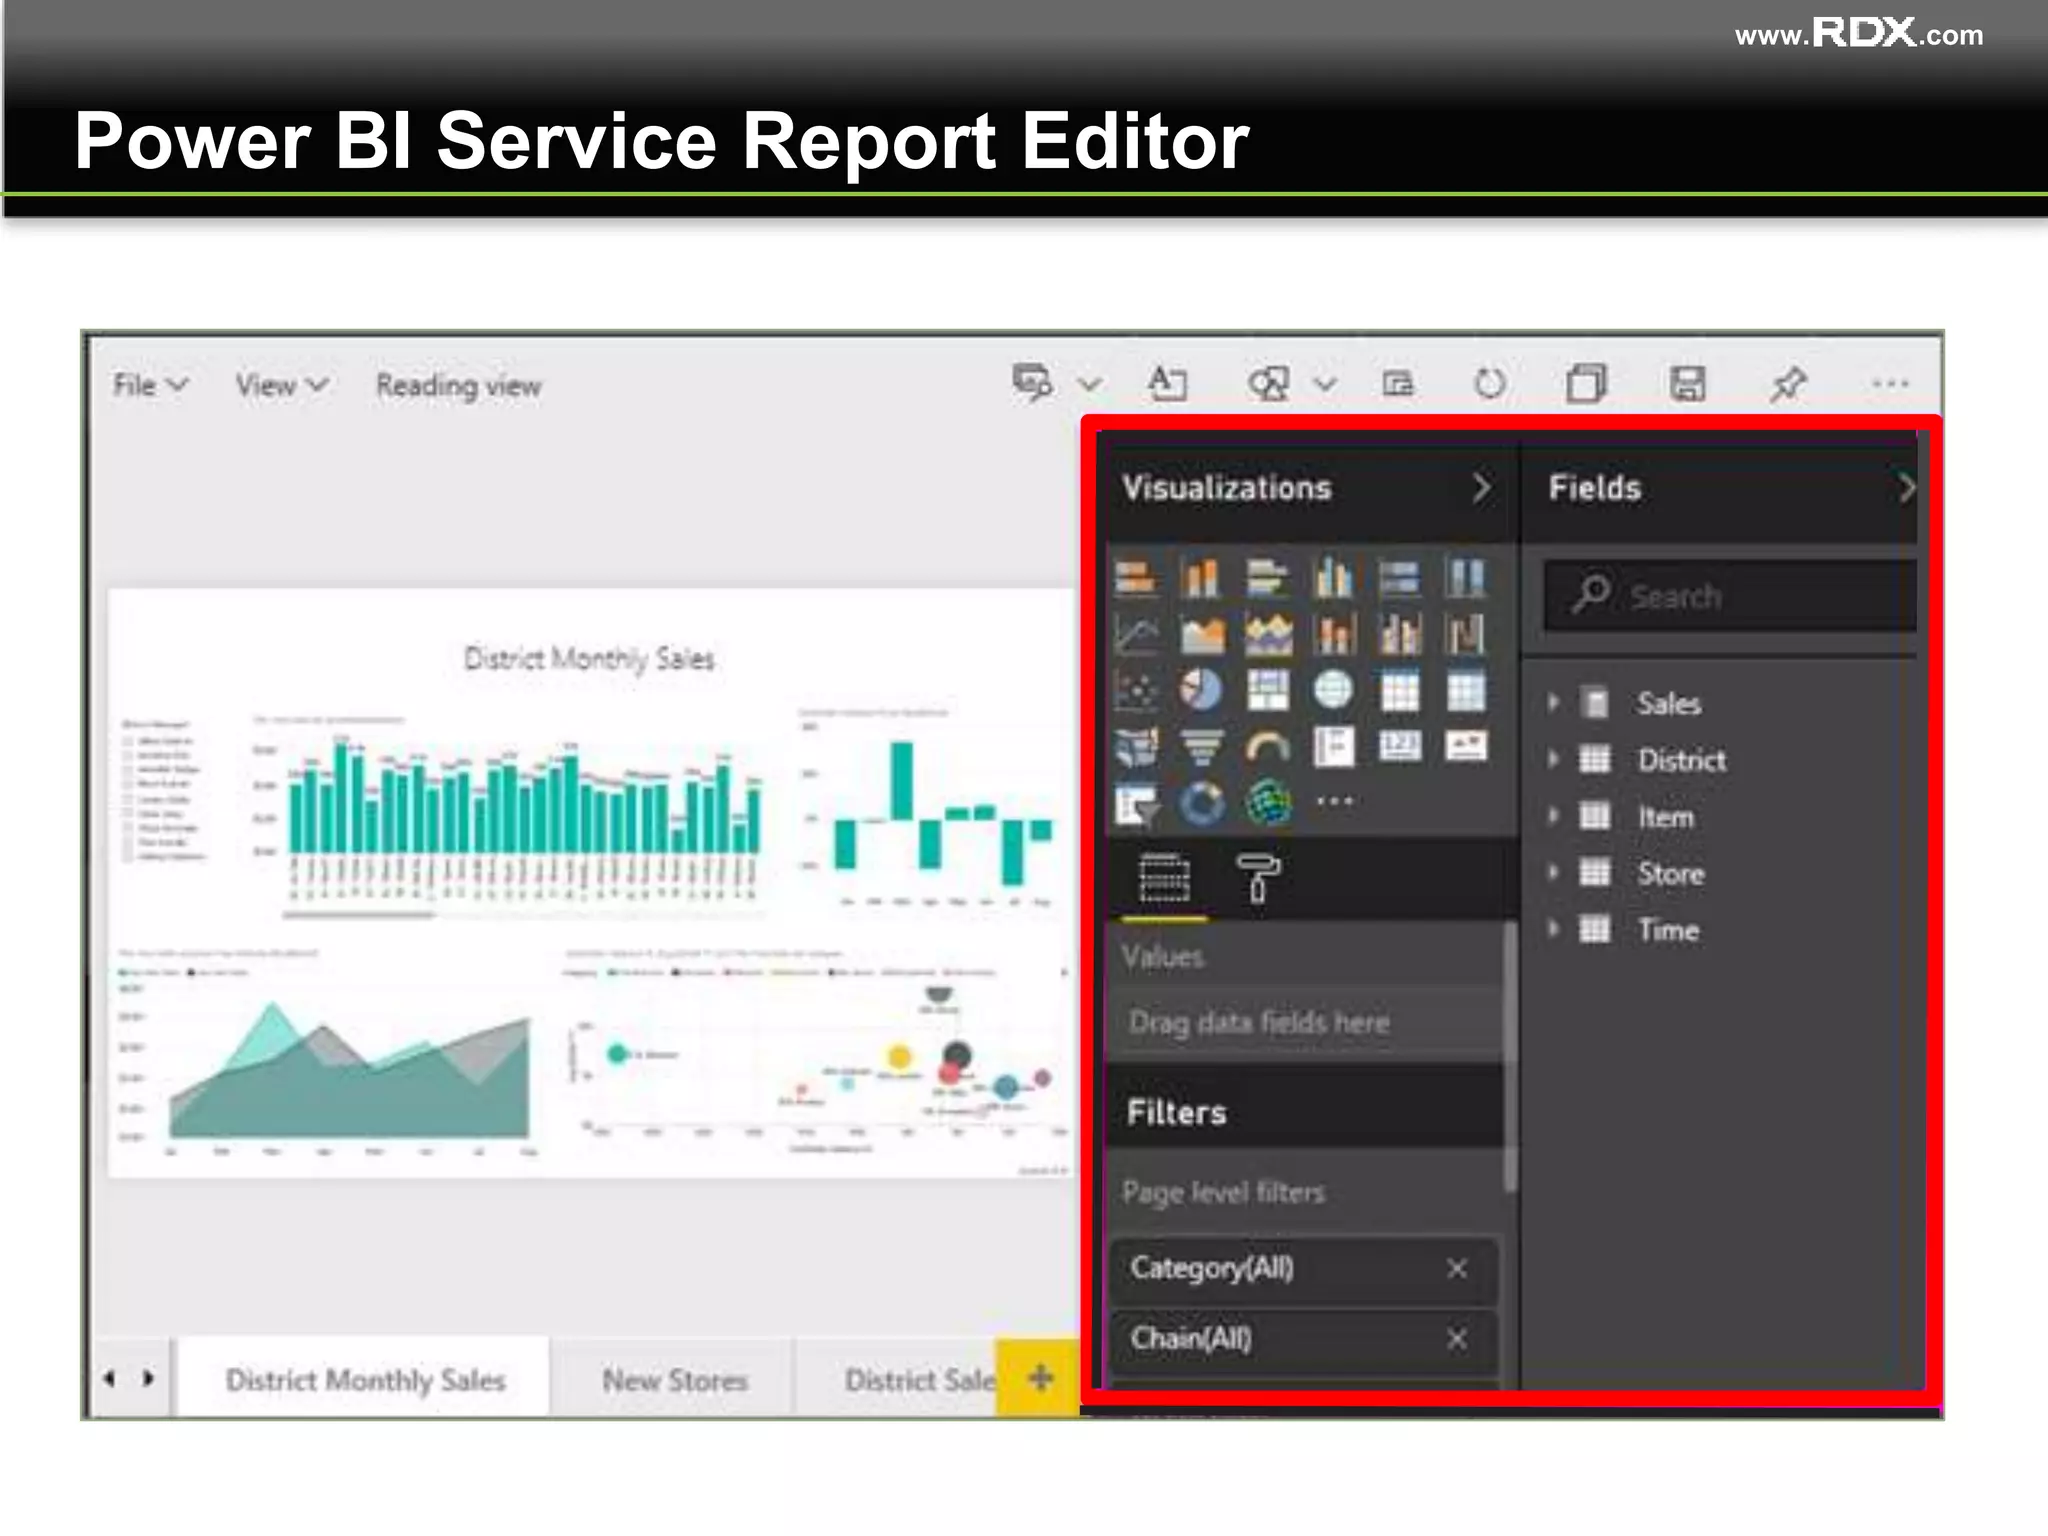The image size is (2048, 1536).
Task: Save the report with floppy icon
Action: pyautogui.click(x=1688, y=383)
